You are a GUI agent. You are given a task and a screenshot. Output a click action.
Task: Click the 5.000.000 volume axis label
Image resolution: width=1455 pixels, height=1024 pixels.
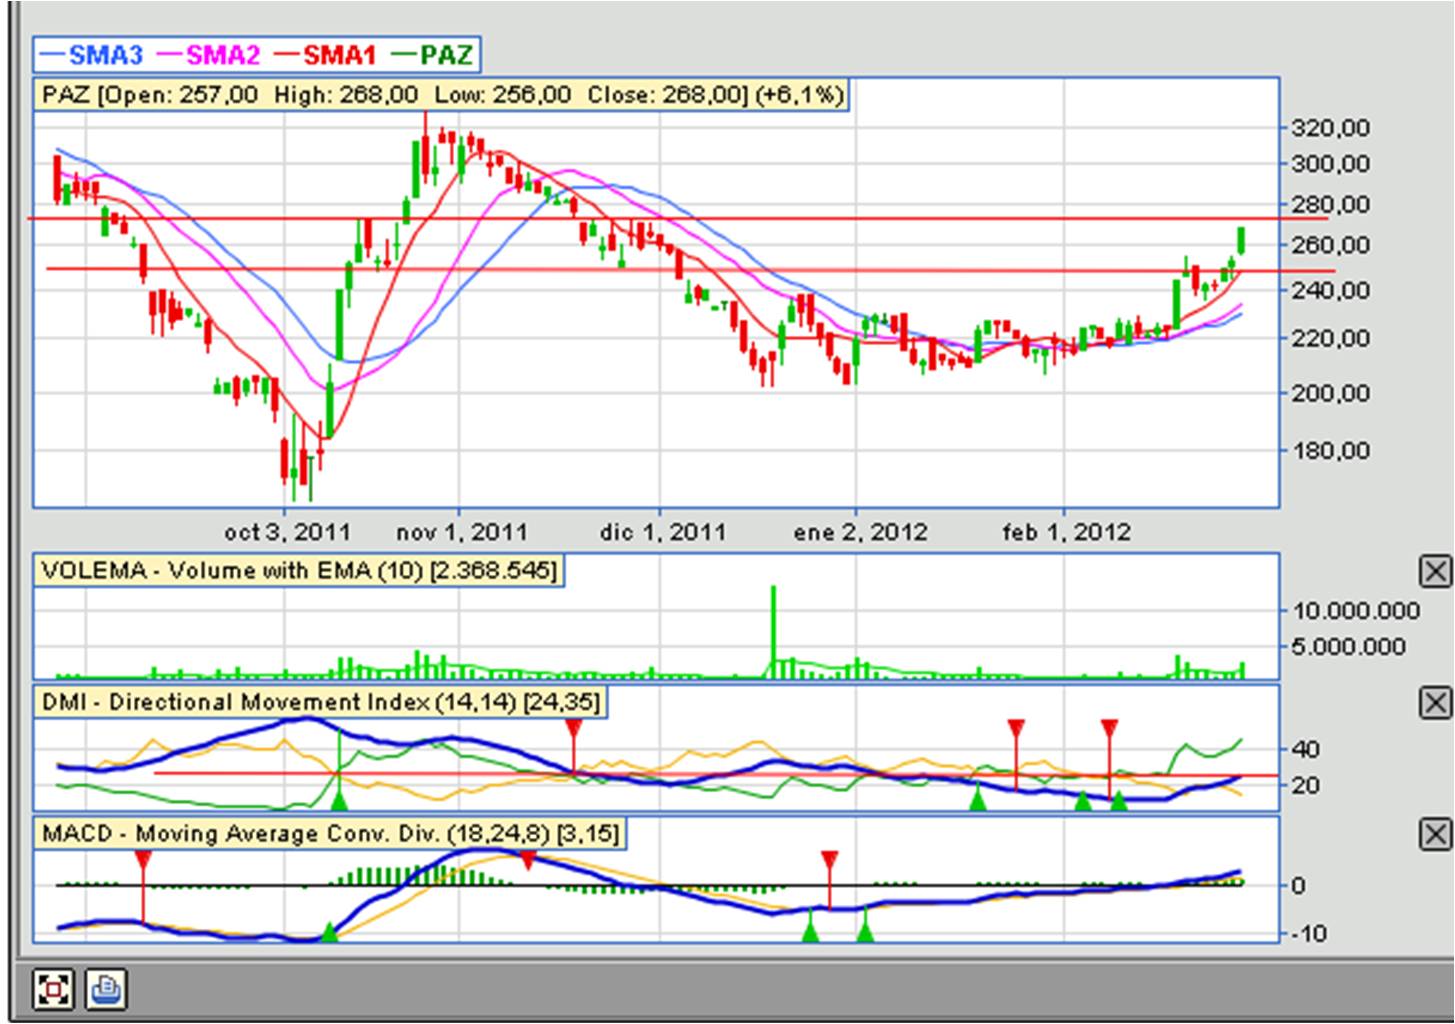coord(1349,647)
